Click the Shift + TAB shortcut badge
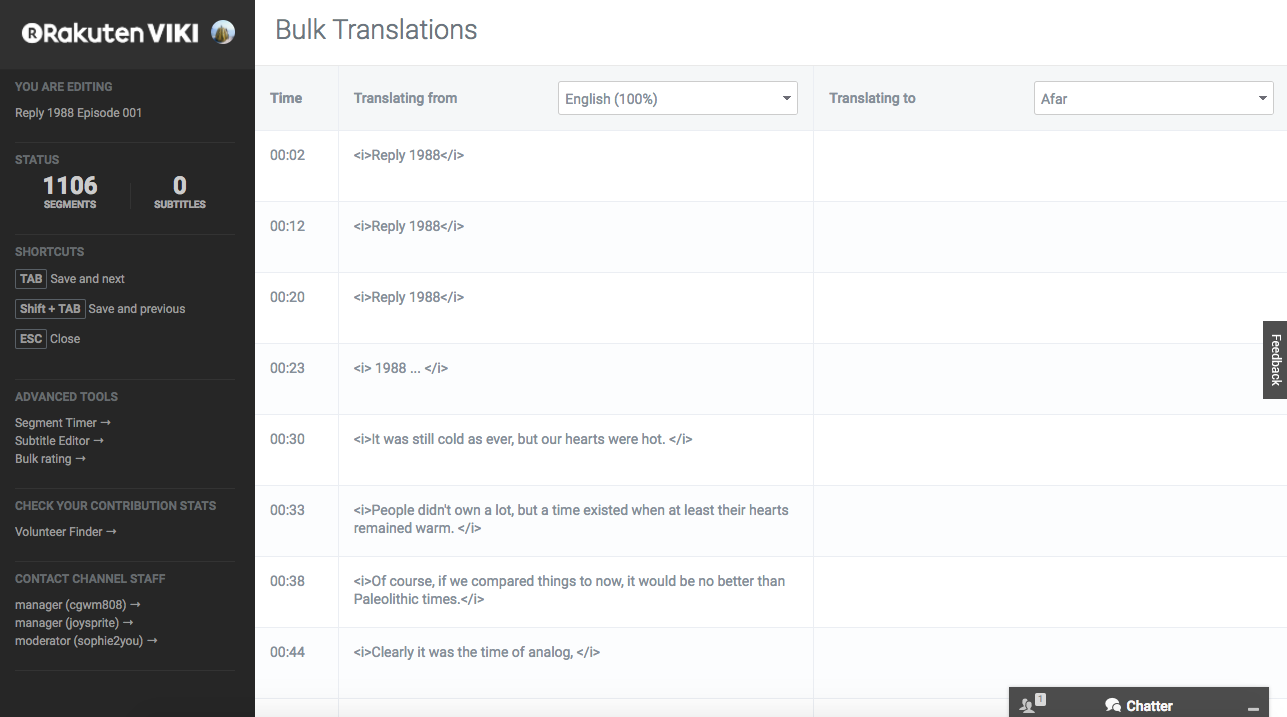This screenshot has height=717, width=1287. [50, 309]
